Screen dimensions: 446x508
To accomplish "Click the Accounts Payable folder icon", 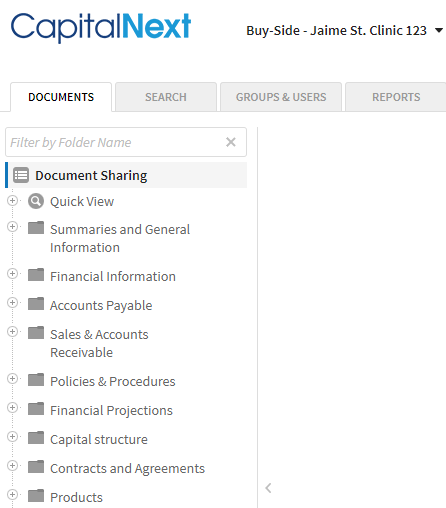I will (x=36, y=304).
